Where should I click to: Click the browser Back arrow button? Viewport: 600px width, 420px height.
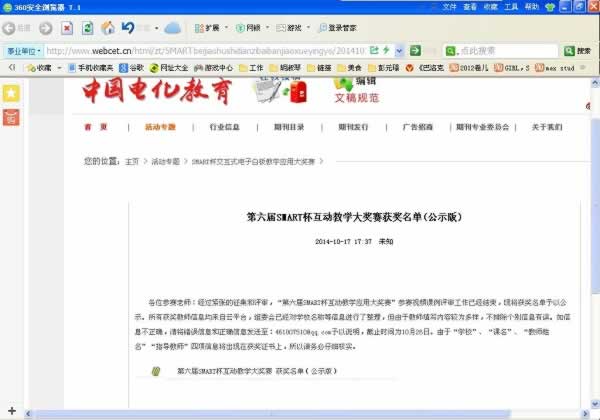(9, 28)
